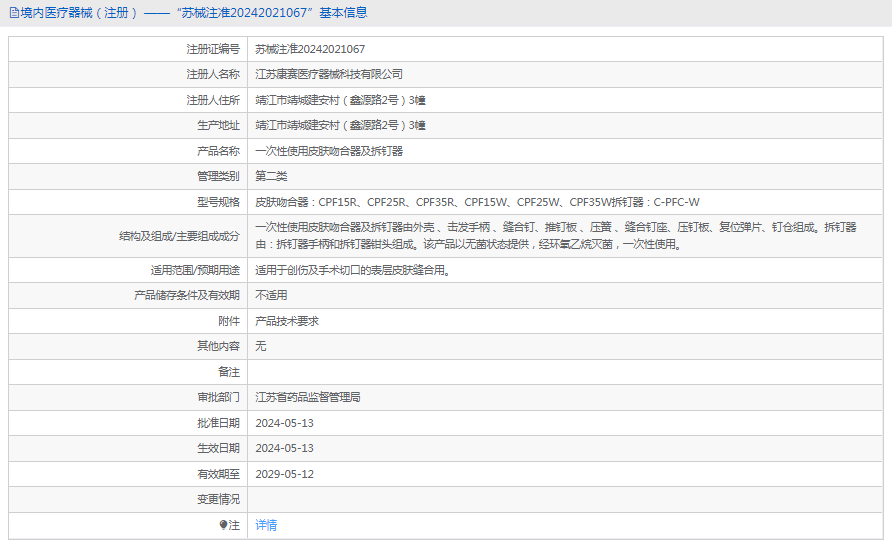Select registration number value 苏械注准20242021067

(x=310, y=49)
